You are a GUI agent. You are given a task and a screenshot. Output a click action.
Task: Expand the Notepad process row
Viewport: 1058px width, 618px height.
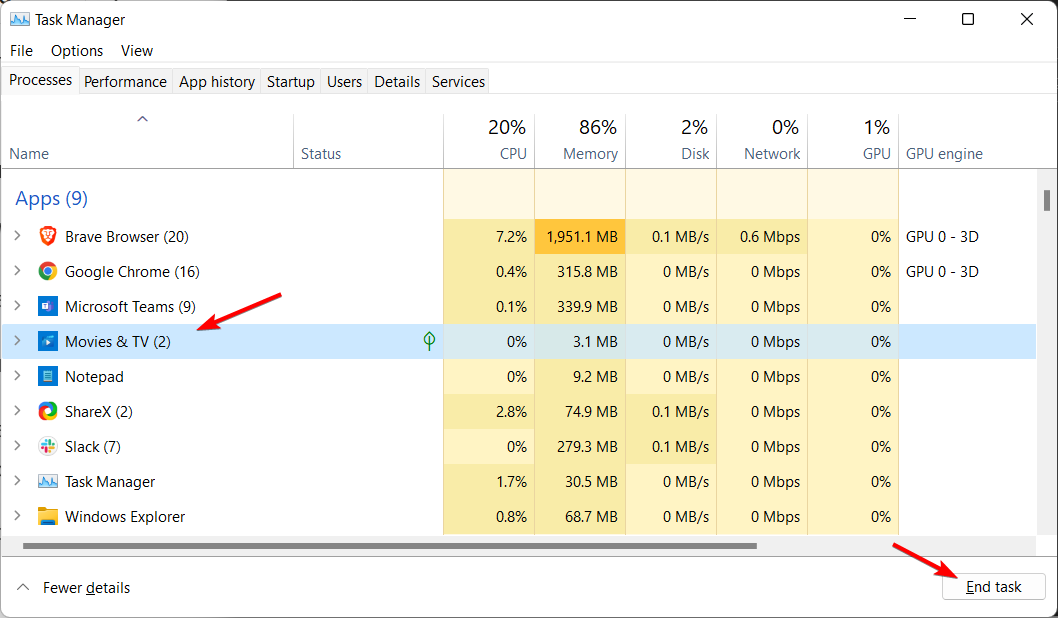pyautogui.click(x=18, y=376)
